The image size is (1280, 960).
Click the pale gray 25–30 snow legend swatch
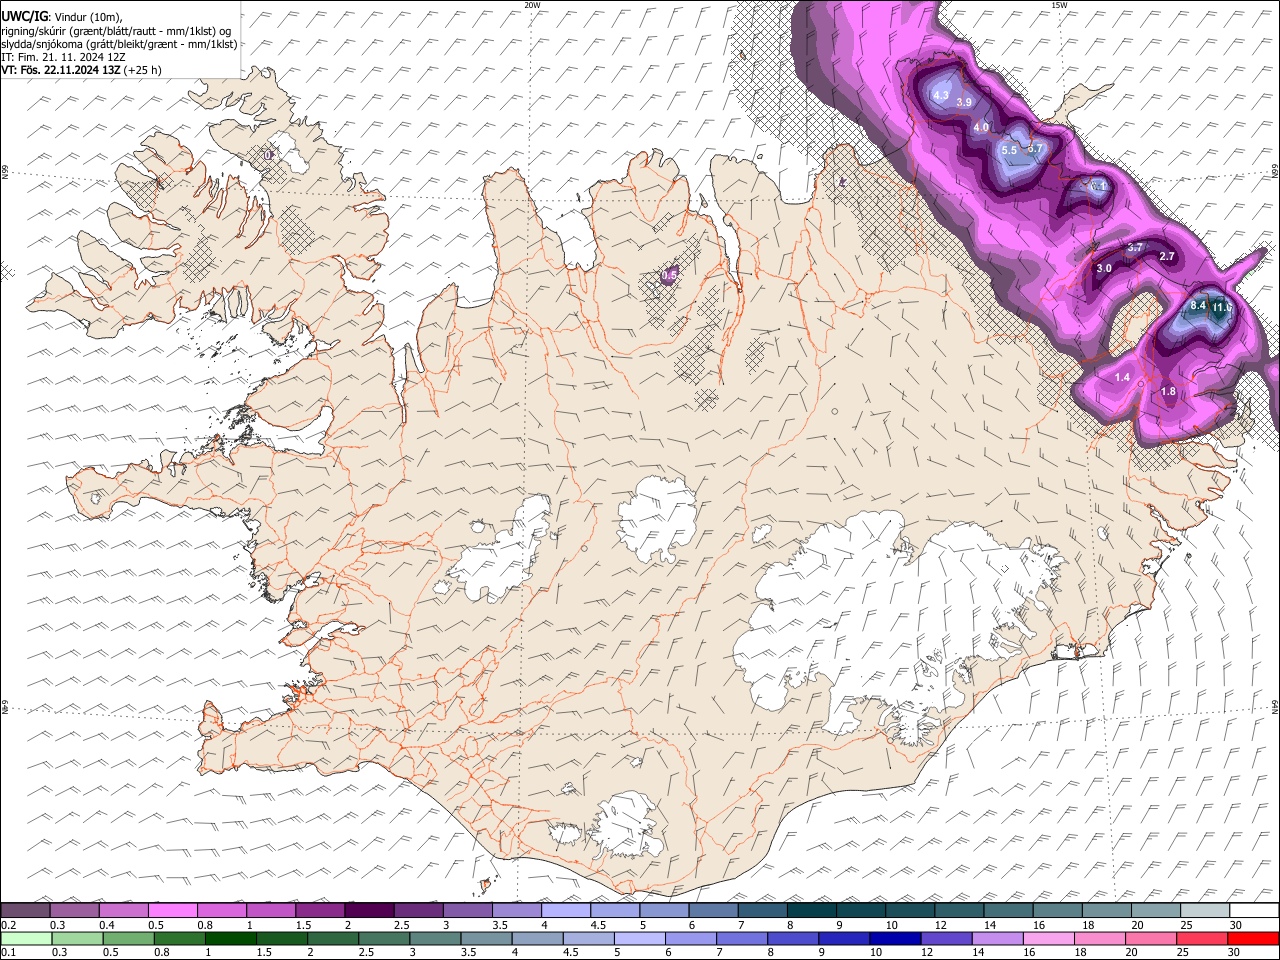coord(1205,910)
